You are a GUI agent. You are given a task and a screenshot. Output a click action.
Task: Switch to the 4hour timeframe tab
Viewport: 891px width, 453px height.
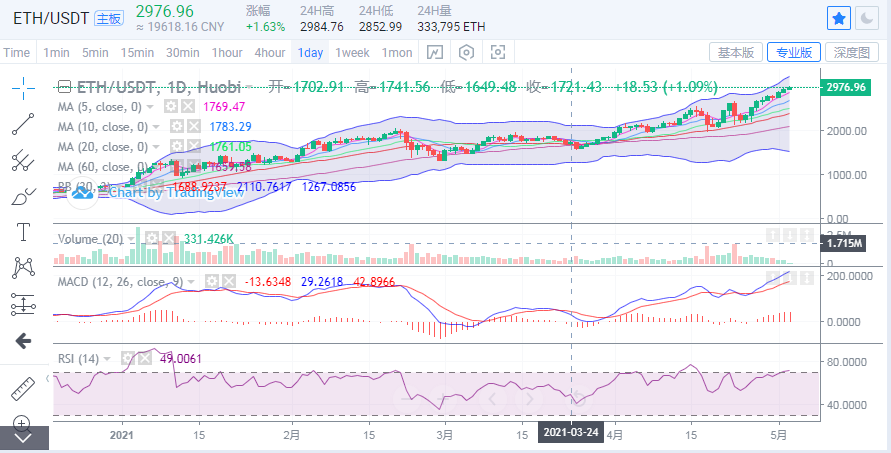click(x=270, y=53)
